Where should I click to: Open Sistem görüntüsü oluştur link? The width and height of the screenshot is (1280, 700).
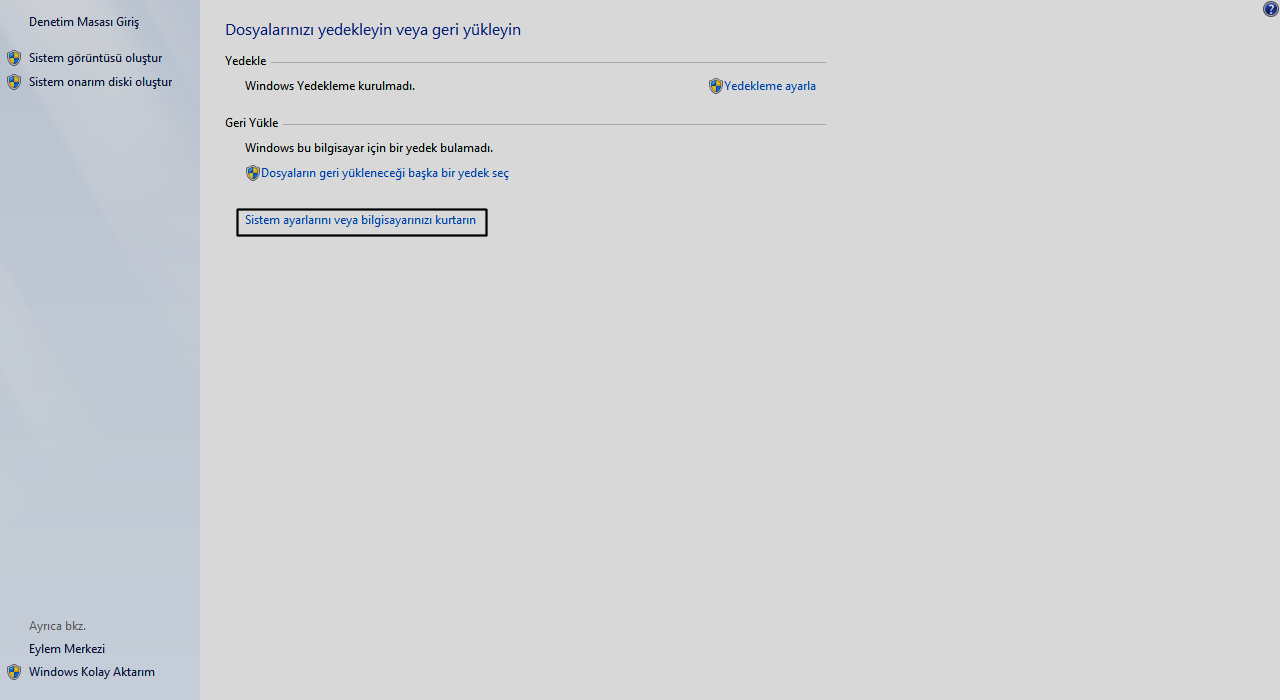(x=95, y=58)
